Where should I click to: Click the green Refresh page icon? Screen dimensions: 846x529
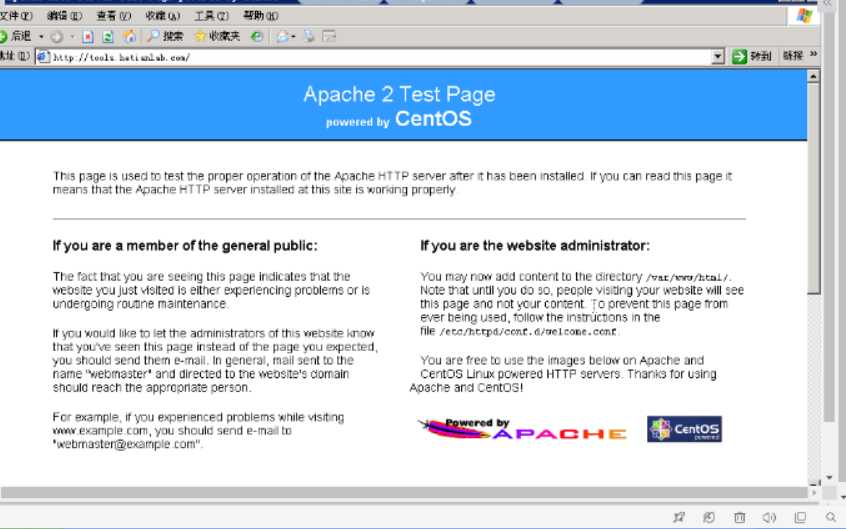pos(108,37)
